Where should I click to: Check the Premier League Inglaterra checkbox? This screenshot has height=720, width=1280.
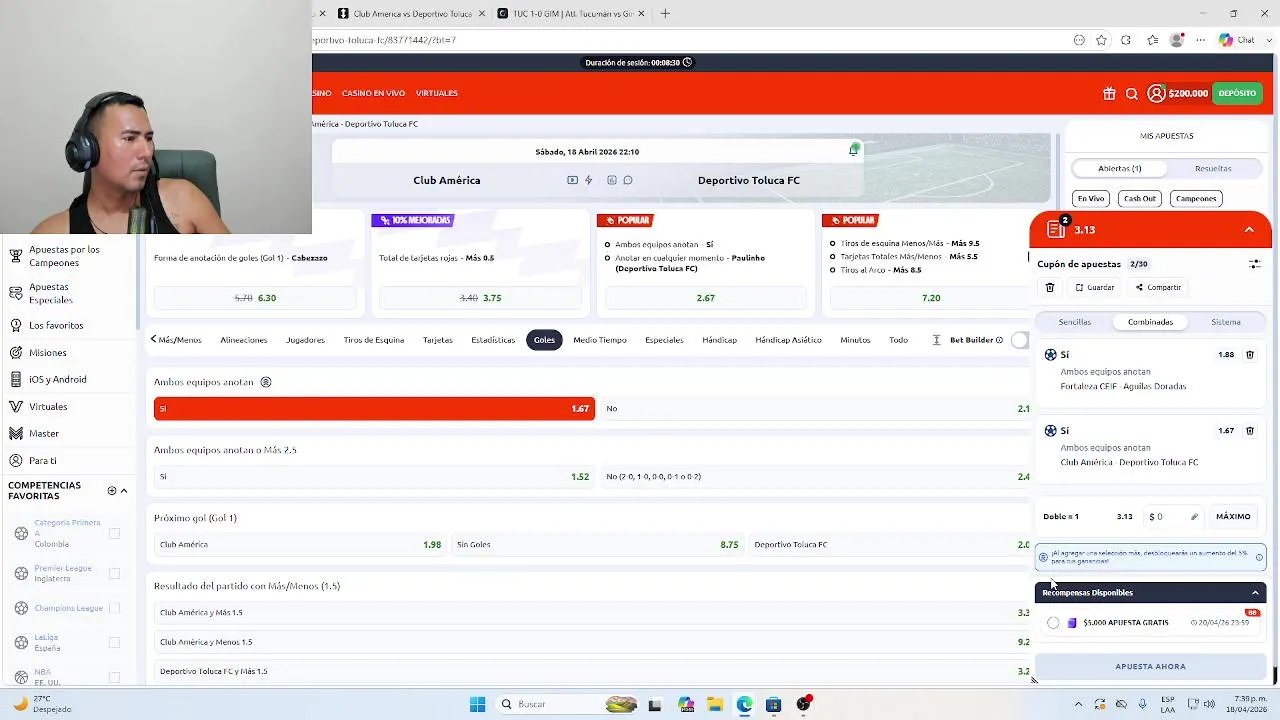tap(114, 574)
